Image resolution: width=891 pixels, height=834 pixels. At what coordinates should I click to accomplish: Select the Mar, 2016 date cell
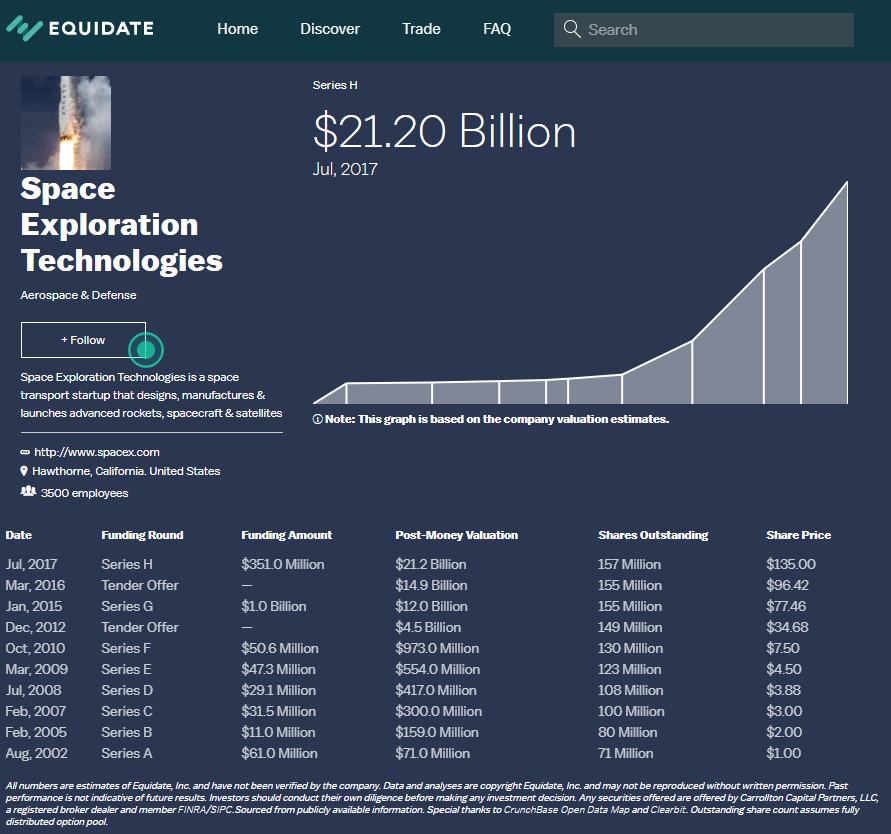[x=35, y=585]
